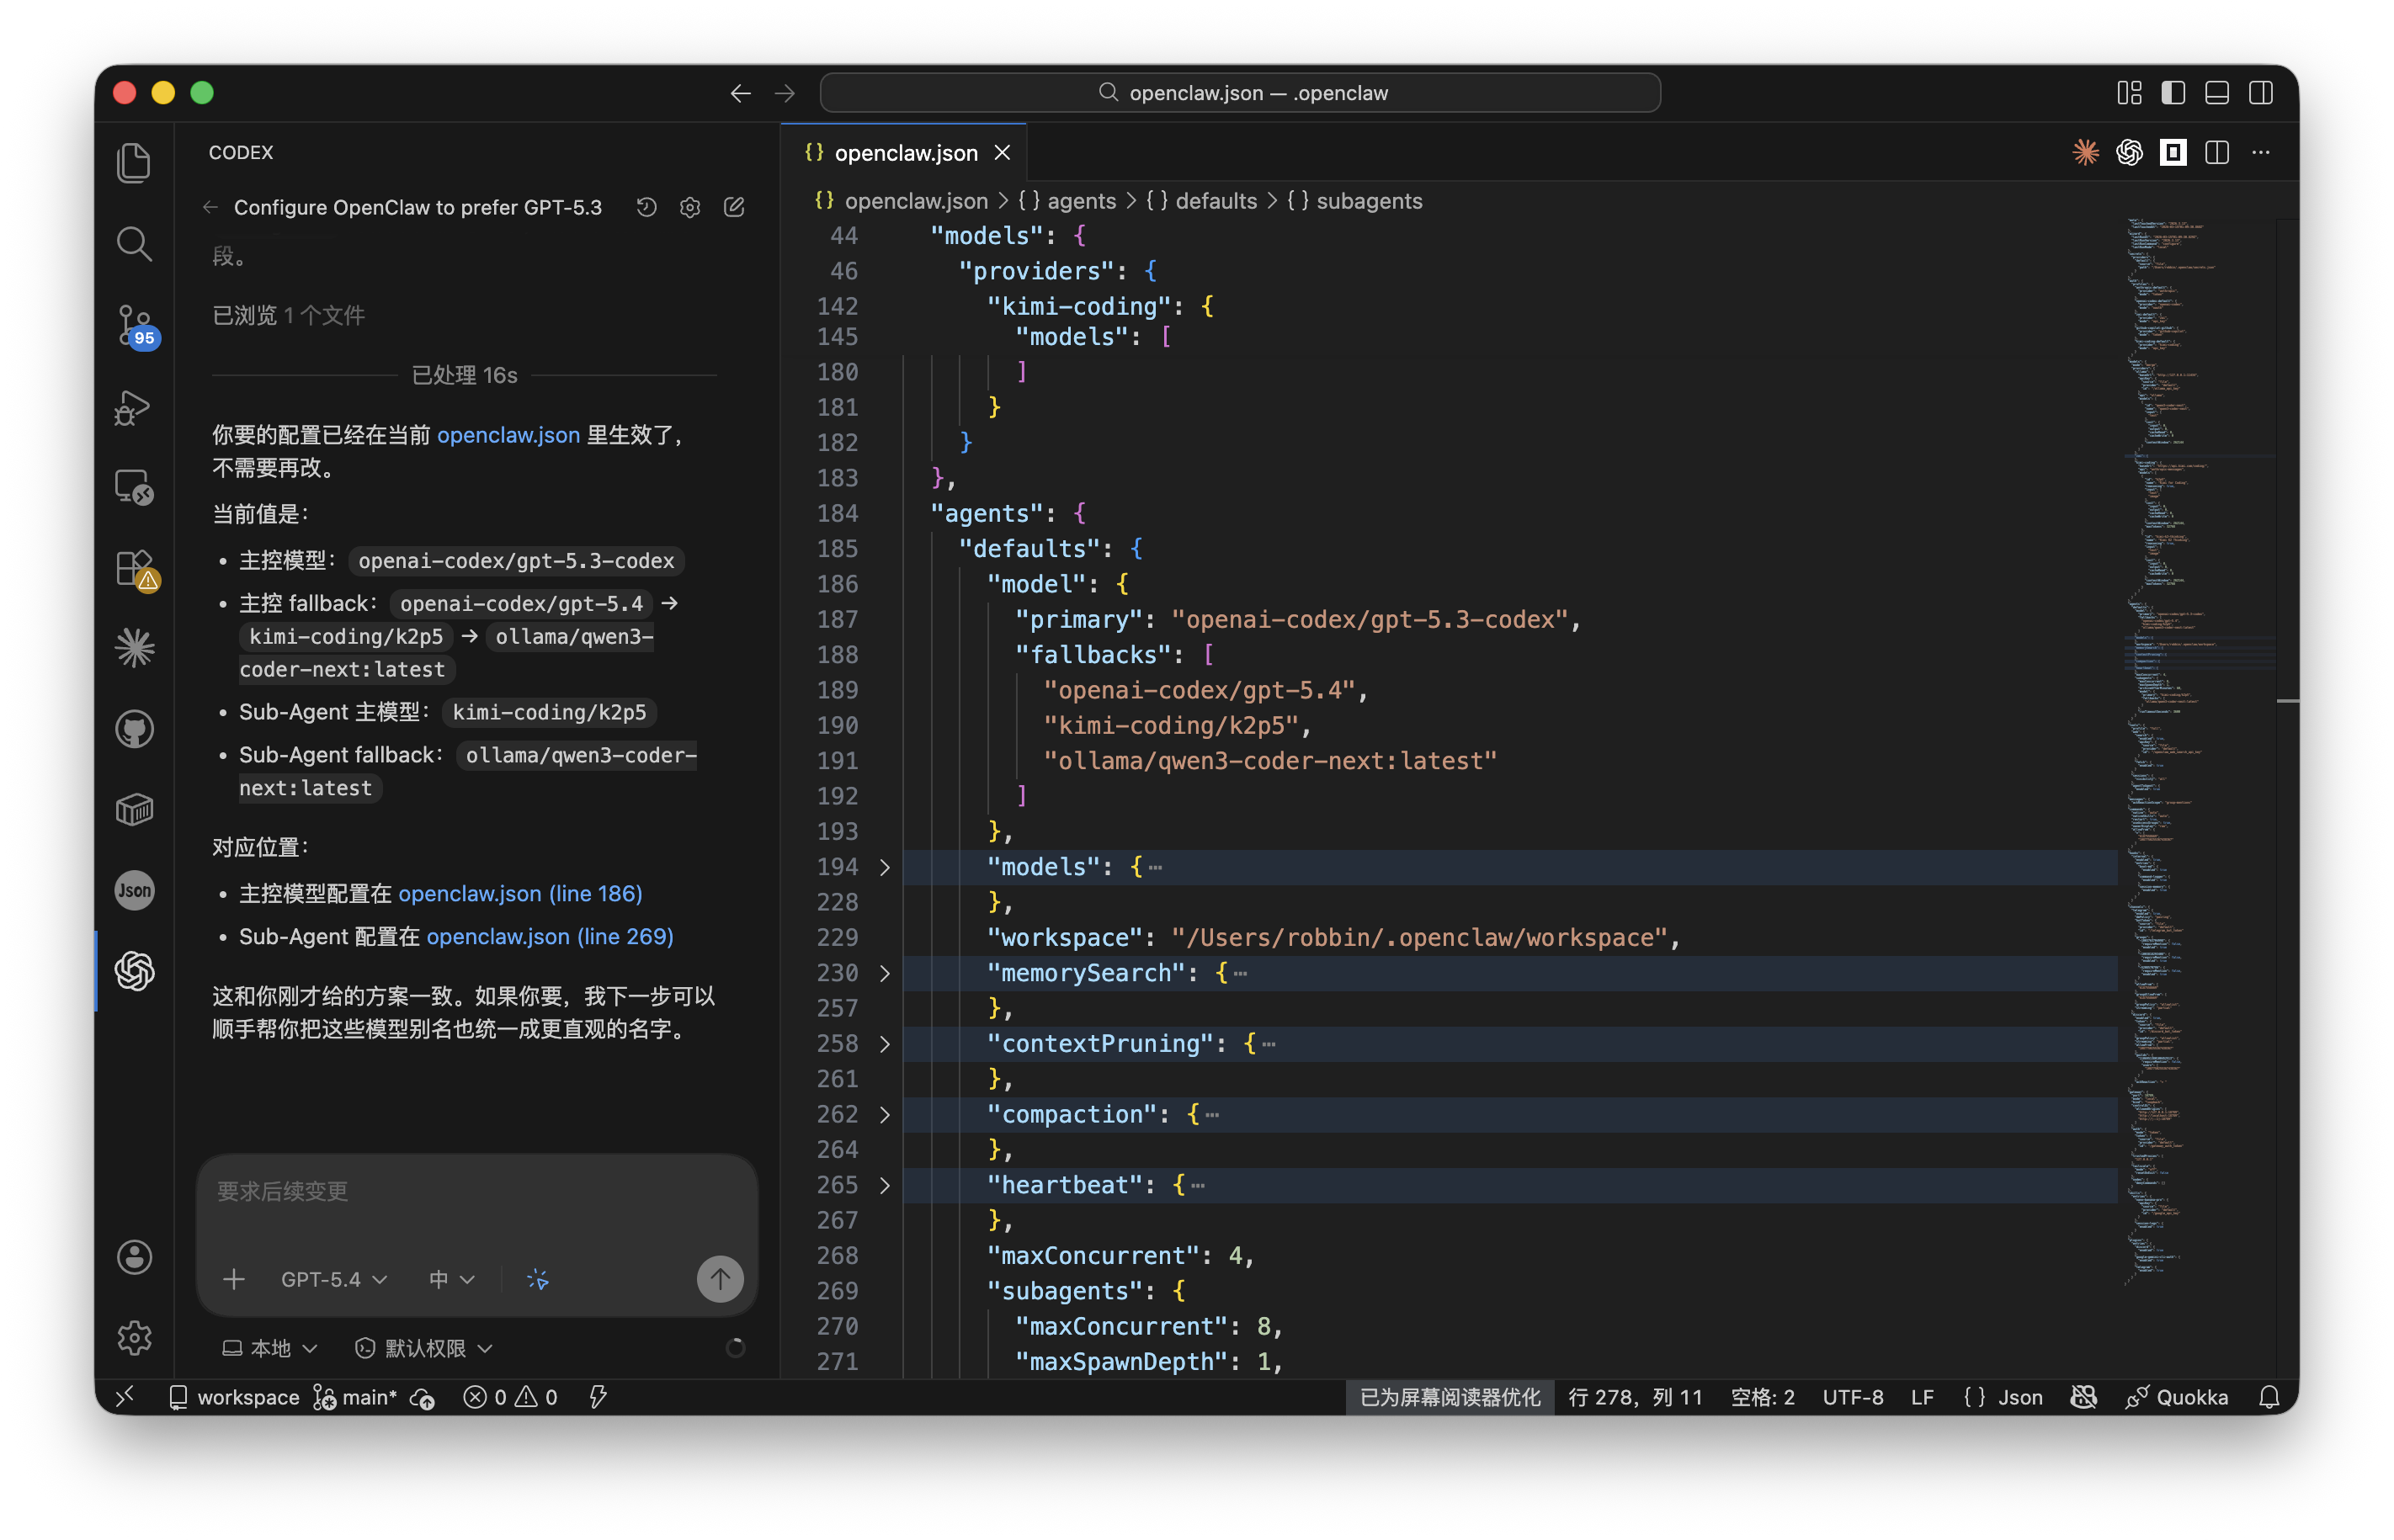Go back with navigation arrow in title bar
The width and height of the screenshot is (2394, 1540).
tap(740, 93)
